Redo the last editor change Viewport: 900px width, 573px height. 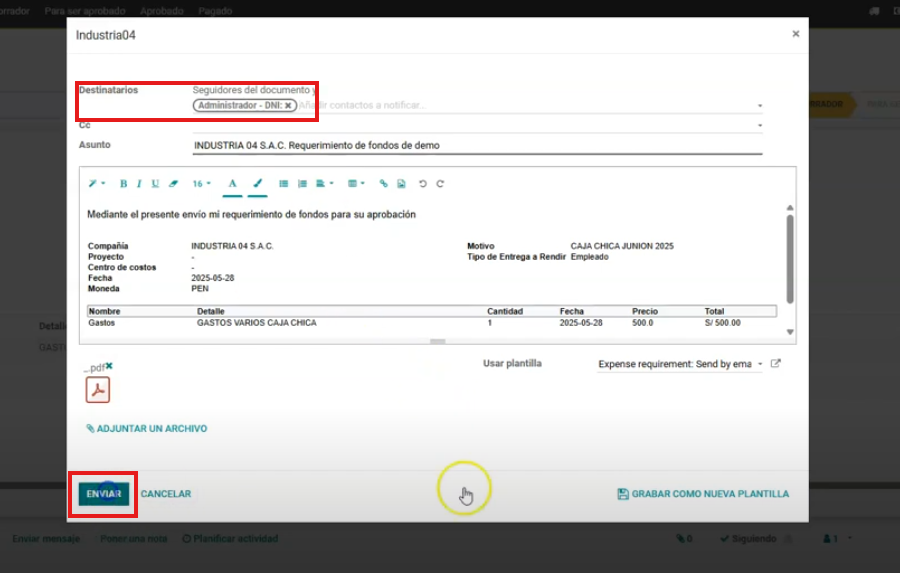coord(439,184)
